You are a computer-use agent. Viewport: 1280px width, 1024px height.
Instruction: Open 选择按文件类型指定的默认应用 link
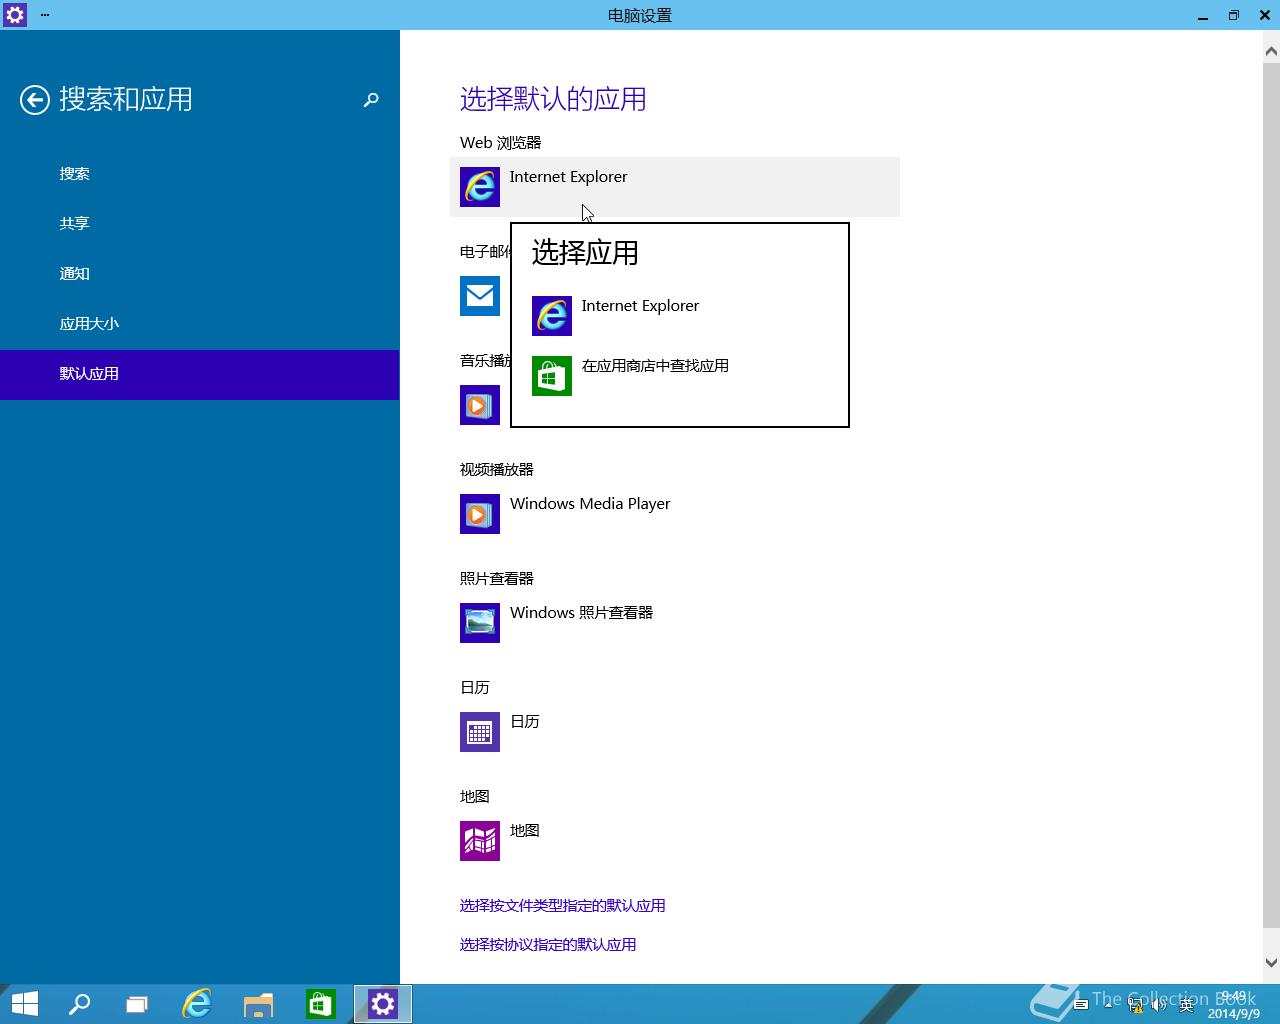click(562, 906)
